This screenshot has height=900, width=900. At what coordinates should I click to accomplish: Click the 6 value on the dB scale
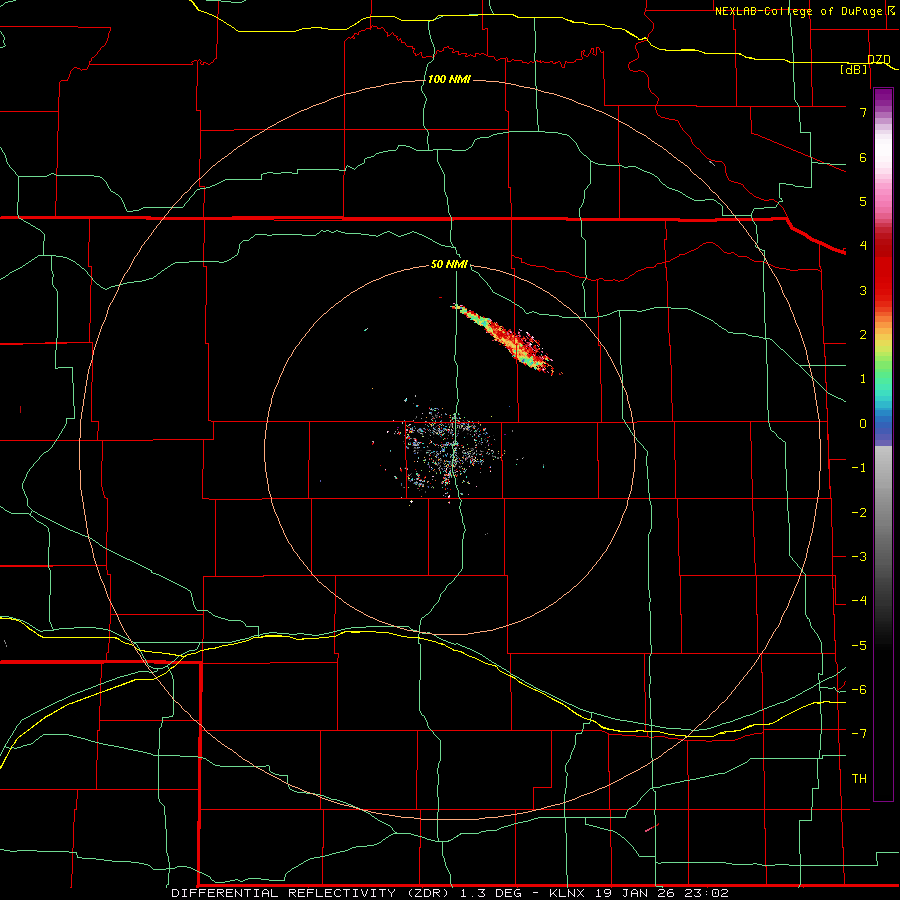coord(863,157)
